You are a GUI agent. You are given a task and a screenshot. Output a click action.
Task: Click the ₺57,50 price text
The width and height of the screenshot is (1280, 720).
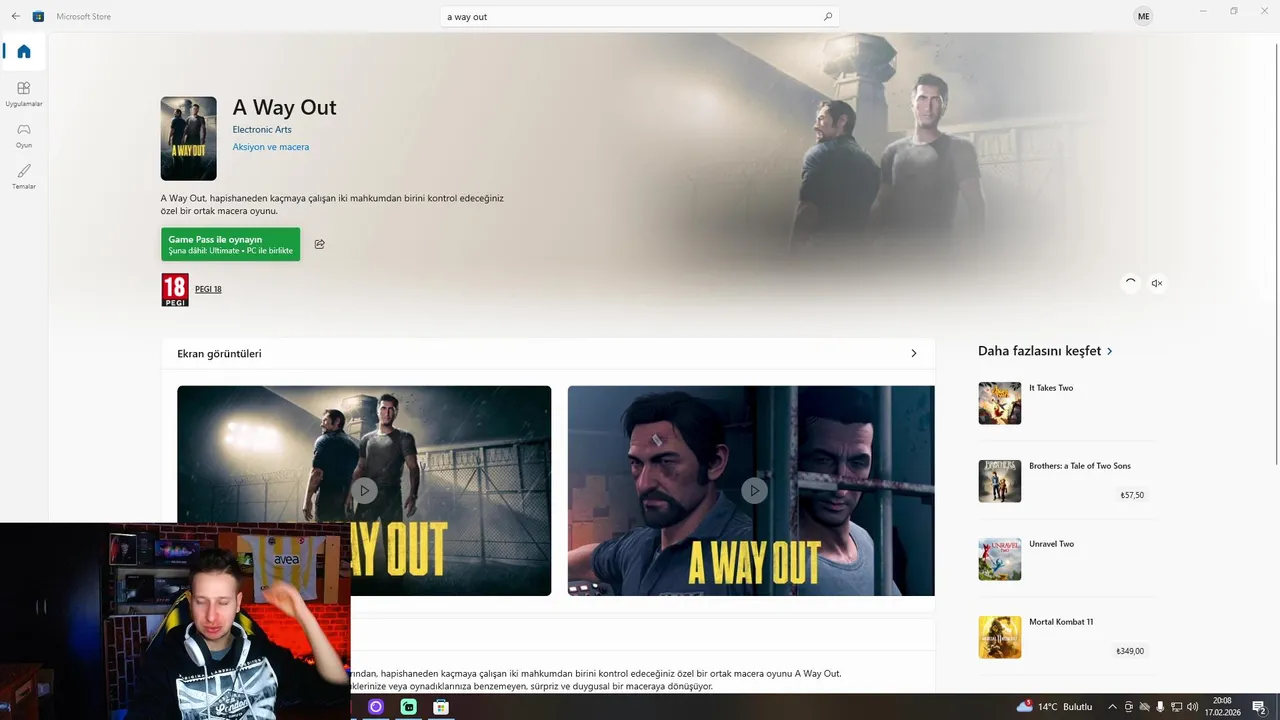[x=1132, y=495]
